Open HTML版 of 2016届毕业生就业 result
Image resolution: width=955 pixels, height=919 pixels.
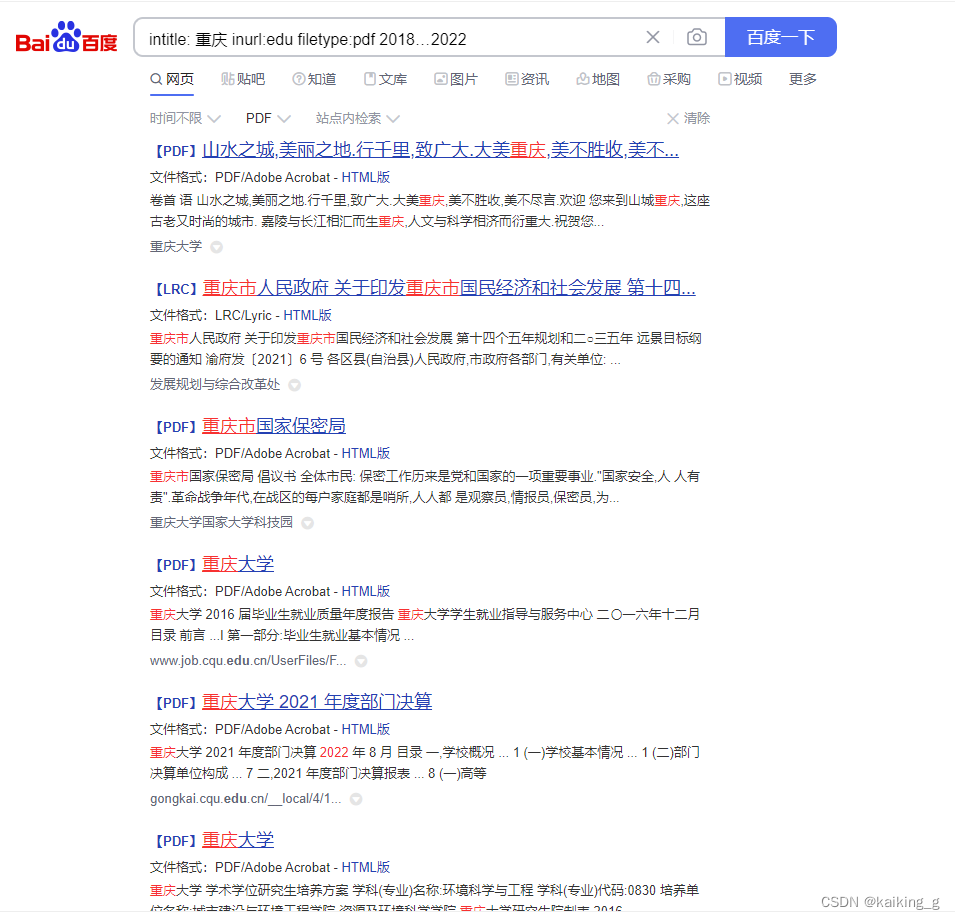click(x=365, y=591)
